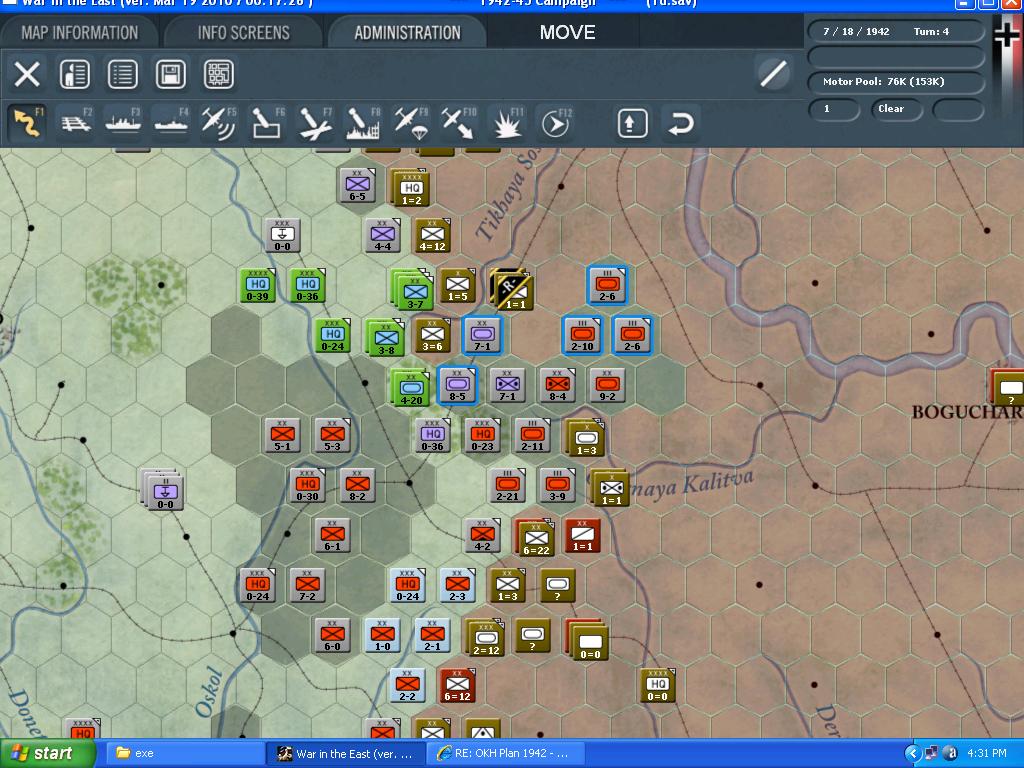Select the F6 bomb unit icon
The height and width of the screenshot is (768, 1024).
coord(267,123)
